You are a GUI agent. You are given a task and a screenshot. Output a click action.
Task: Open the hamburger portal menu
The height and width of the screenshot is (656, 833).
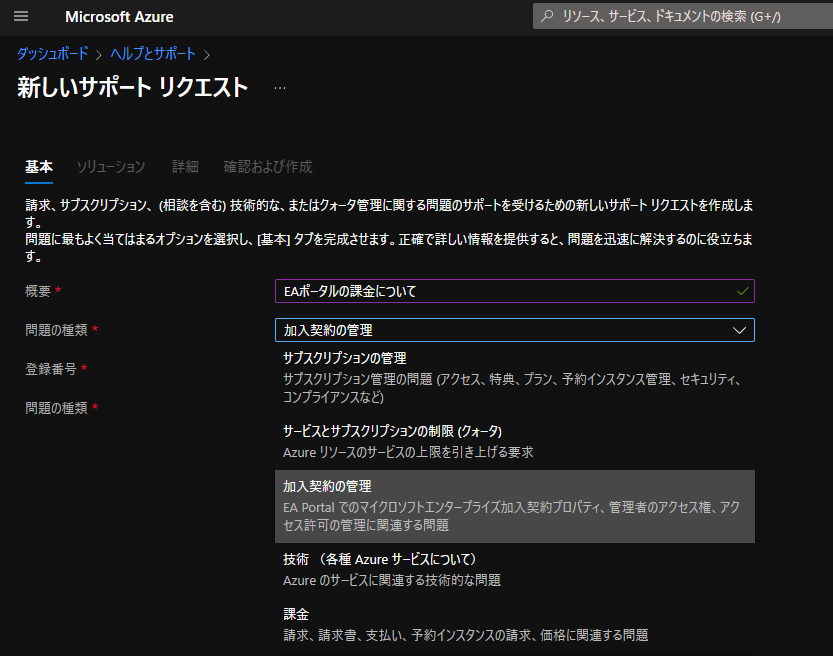pyautogui.click(x=21, y=16)
